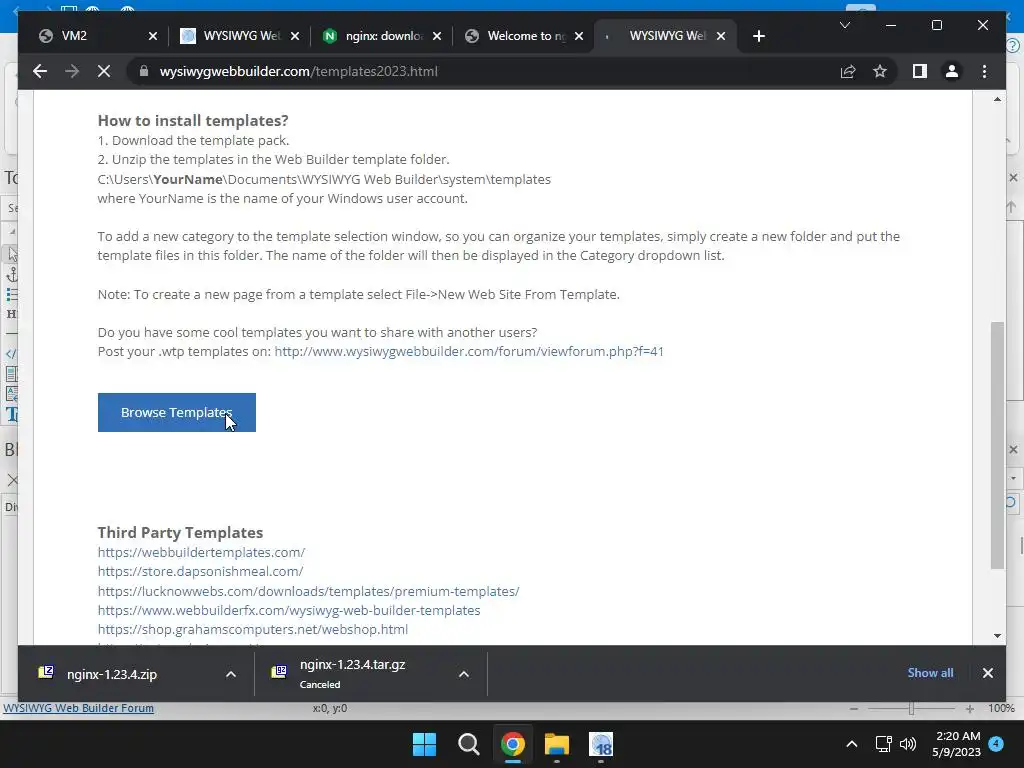View site information lock icon
Viewport: 1024px width, 768px height.
coord(144,71)
